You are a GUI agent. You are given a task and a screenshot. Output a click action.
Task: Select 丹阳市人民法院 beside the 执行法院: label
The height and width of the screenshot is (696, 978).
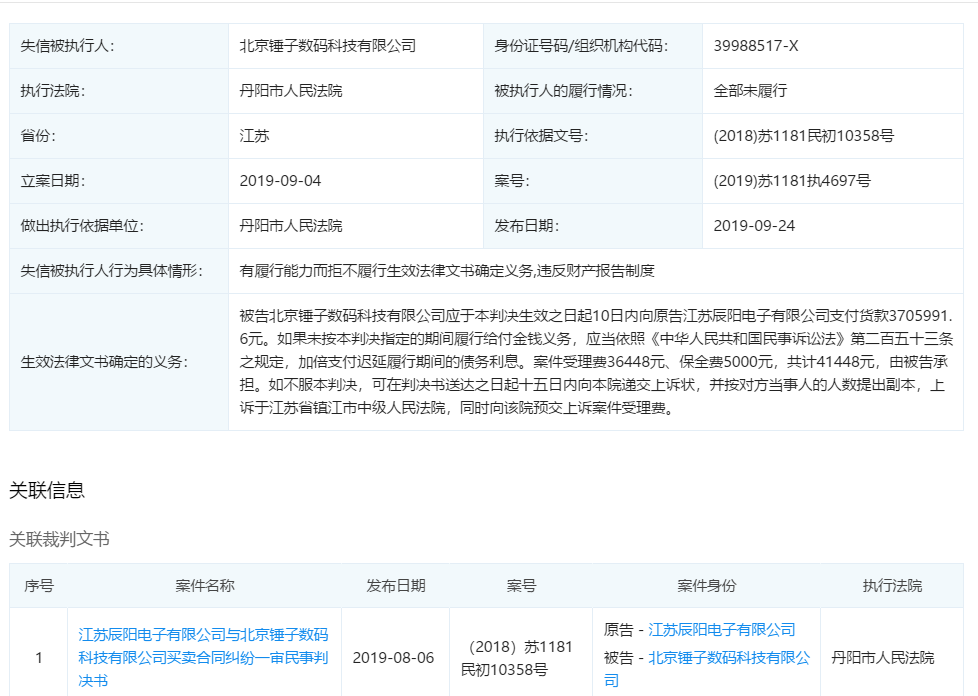291,91
